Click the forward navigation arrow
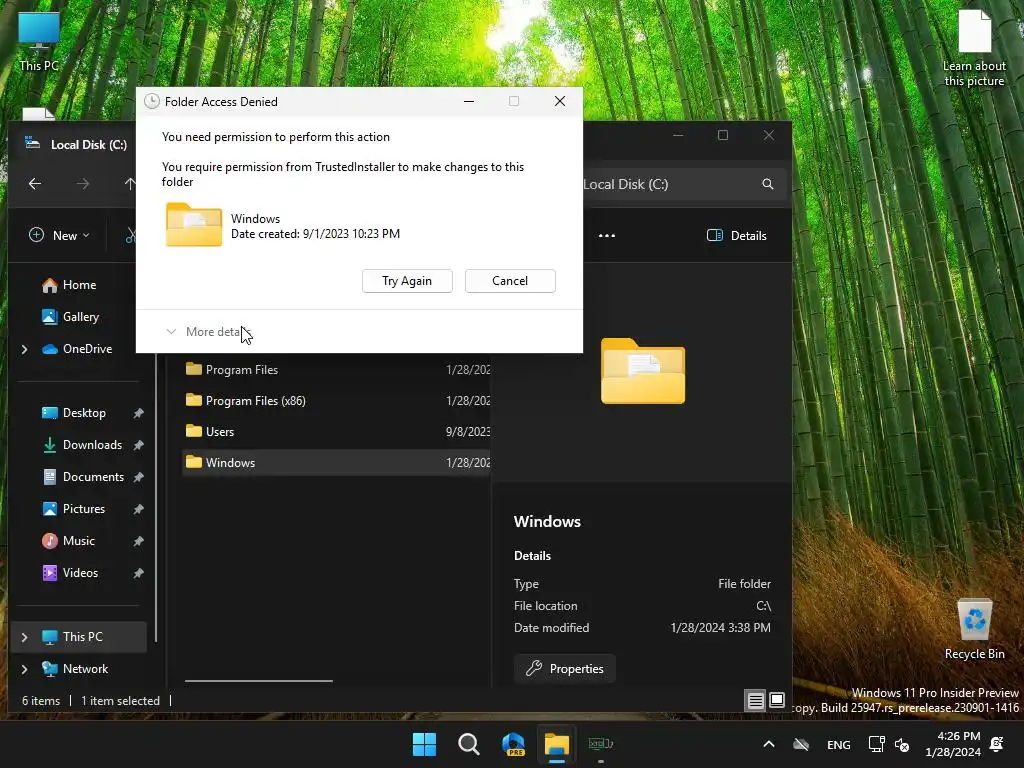Image resolution: width=1024 pixels, height=768 pixels. pyautogui.click(x=83, y=184)
